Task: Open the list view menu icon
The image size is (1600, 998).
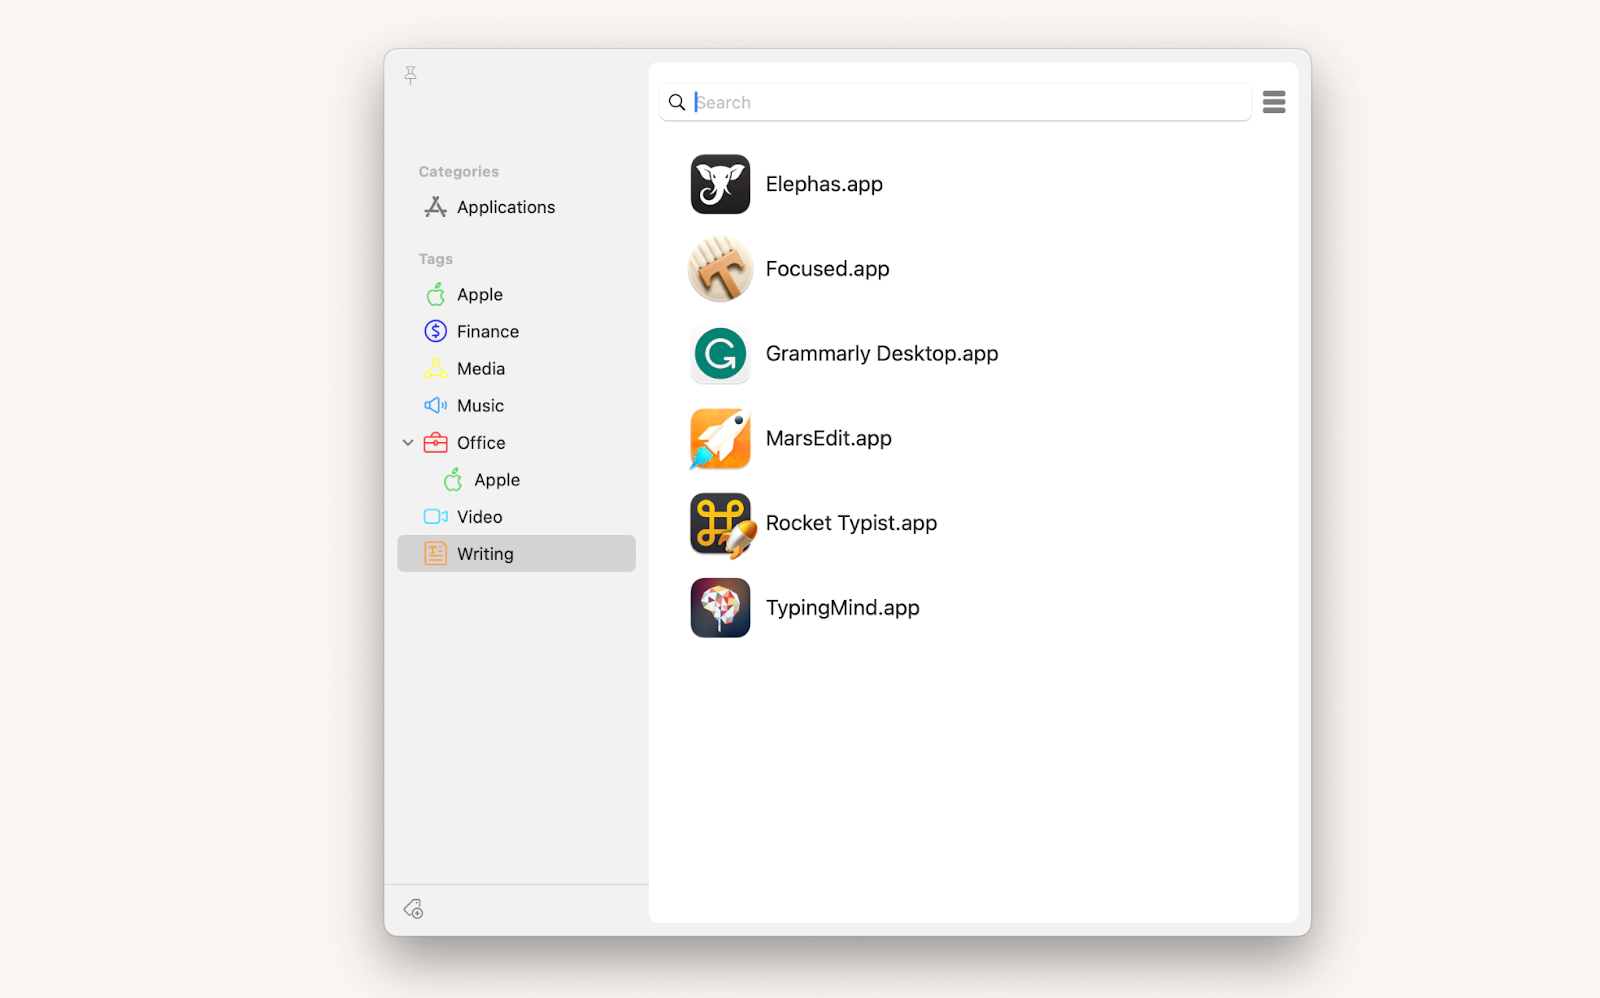Action: [x=1273, y=102]
